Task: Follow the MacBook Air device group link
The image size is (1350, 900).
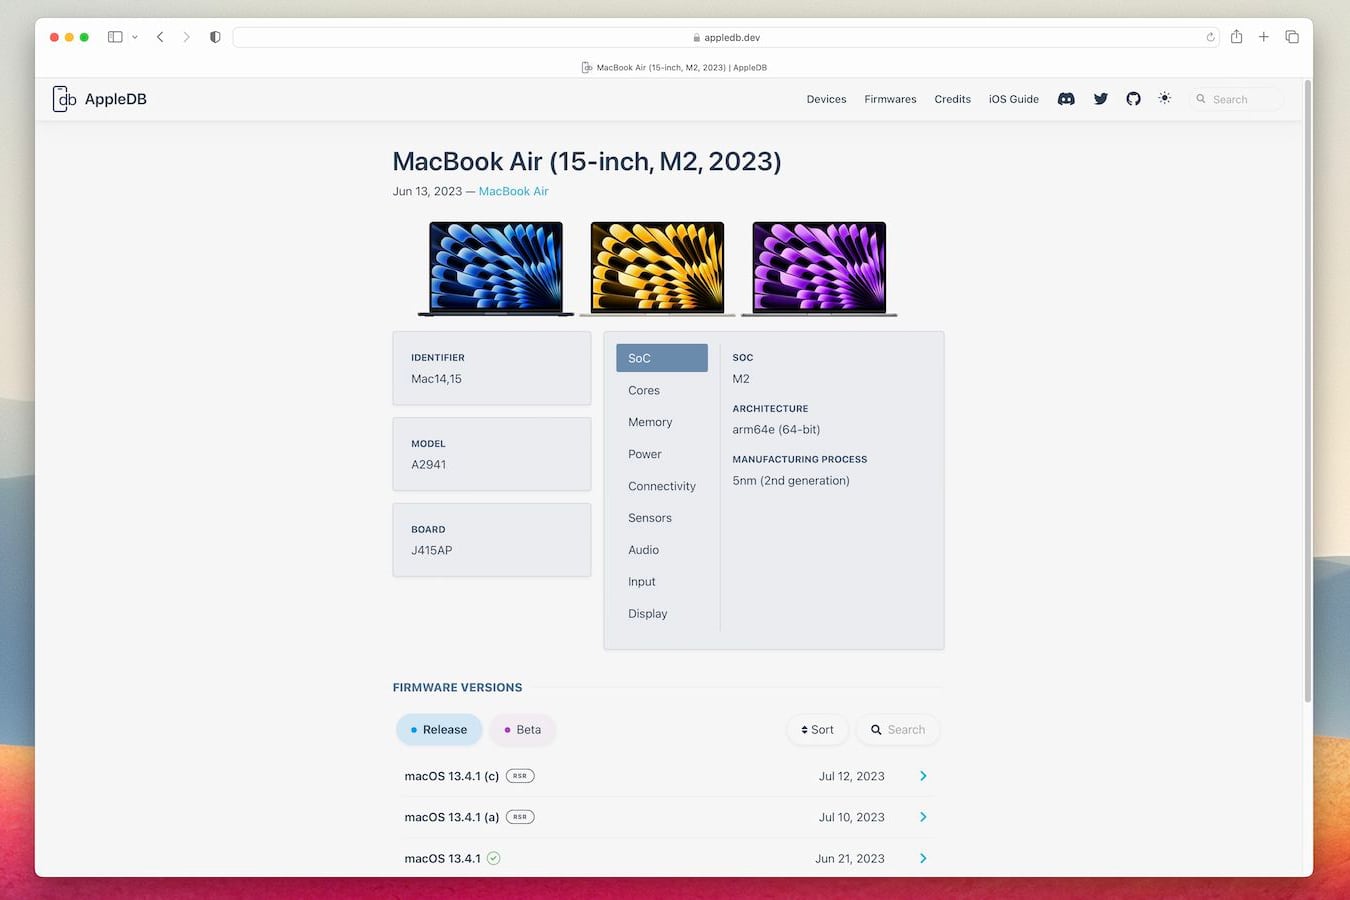Action: (513, 191)
